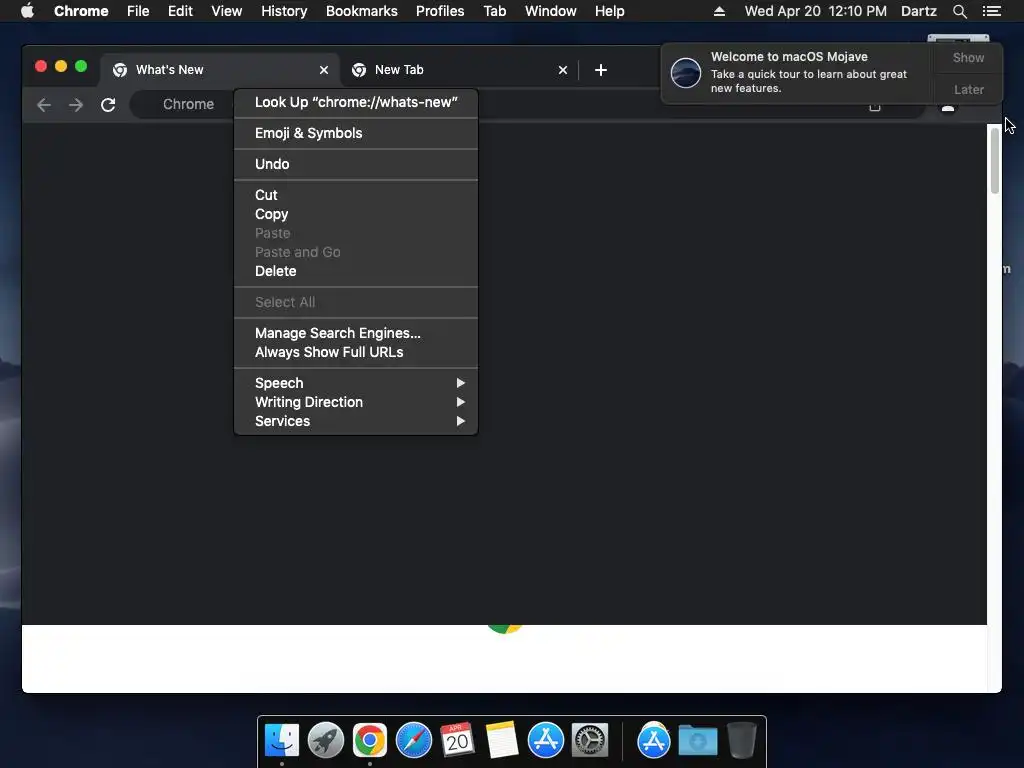This screenshot has height=768, width=1024.
Task: Switch to the What's New tab
Action: (x=219, y=70)
